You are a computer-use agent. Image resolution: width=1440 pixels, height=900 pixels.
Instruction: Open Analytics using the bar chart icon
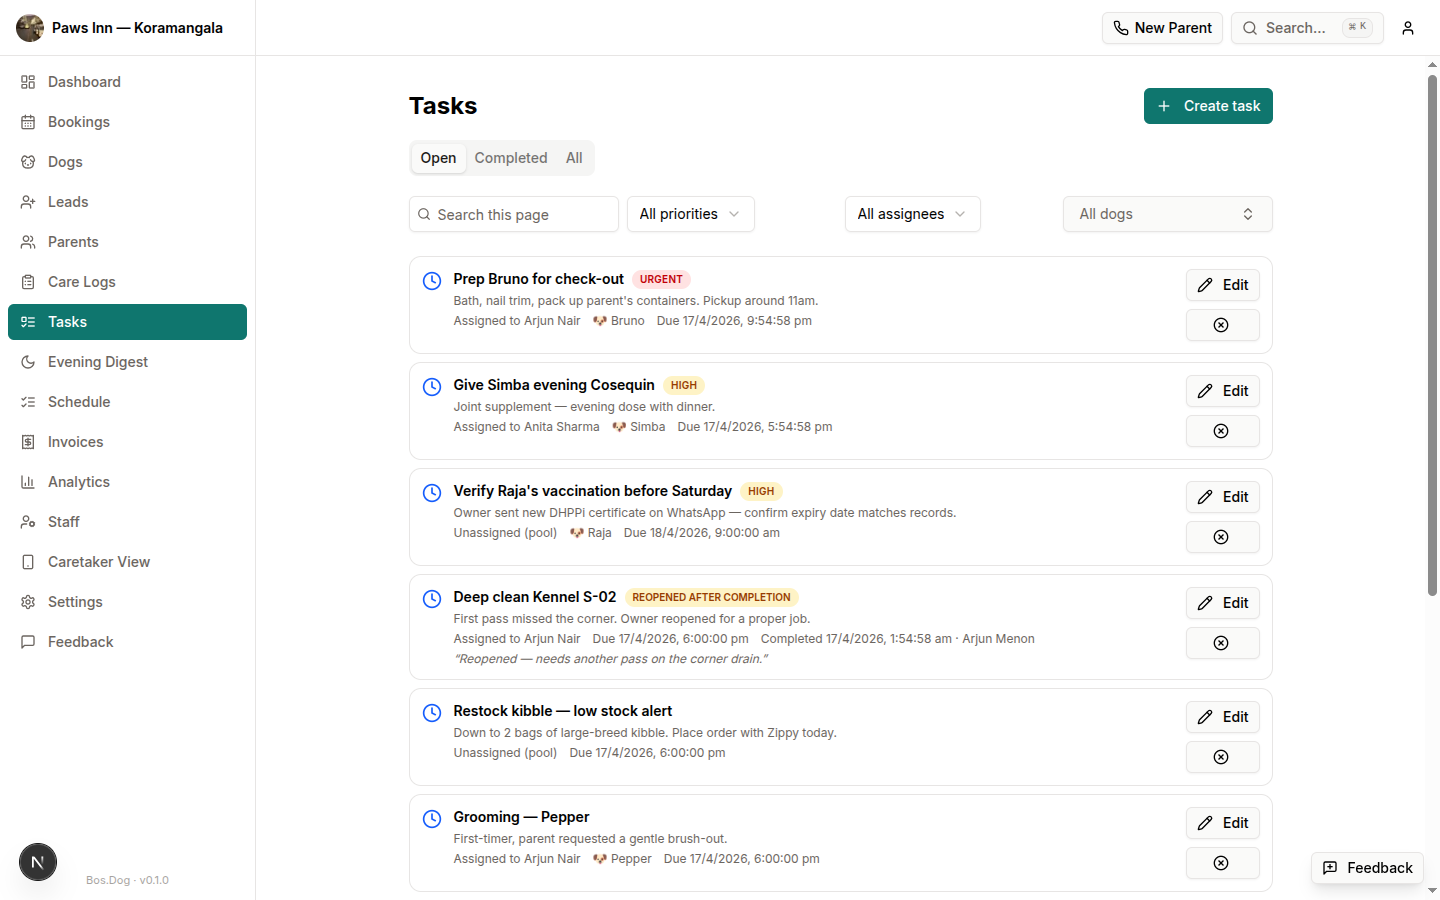27,481
